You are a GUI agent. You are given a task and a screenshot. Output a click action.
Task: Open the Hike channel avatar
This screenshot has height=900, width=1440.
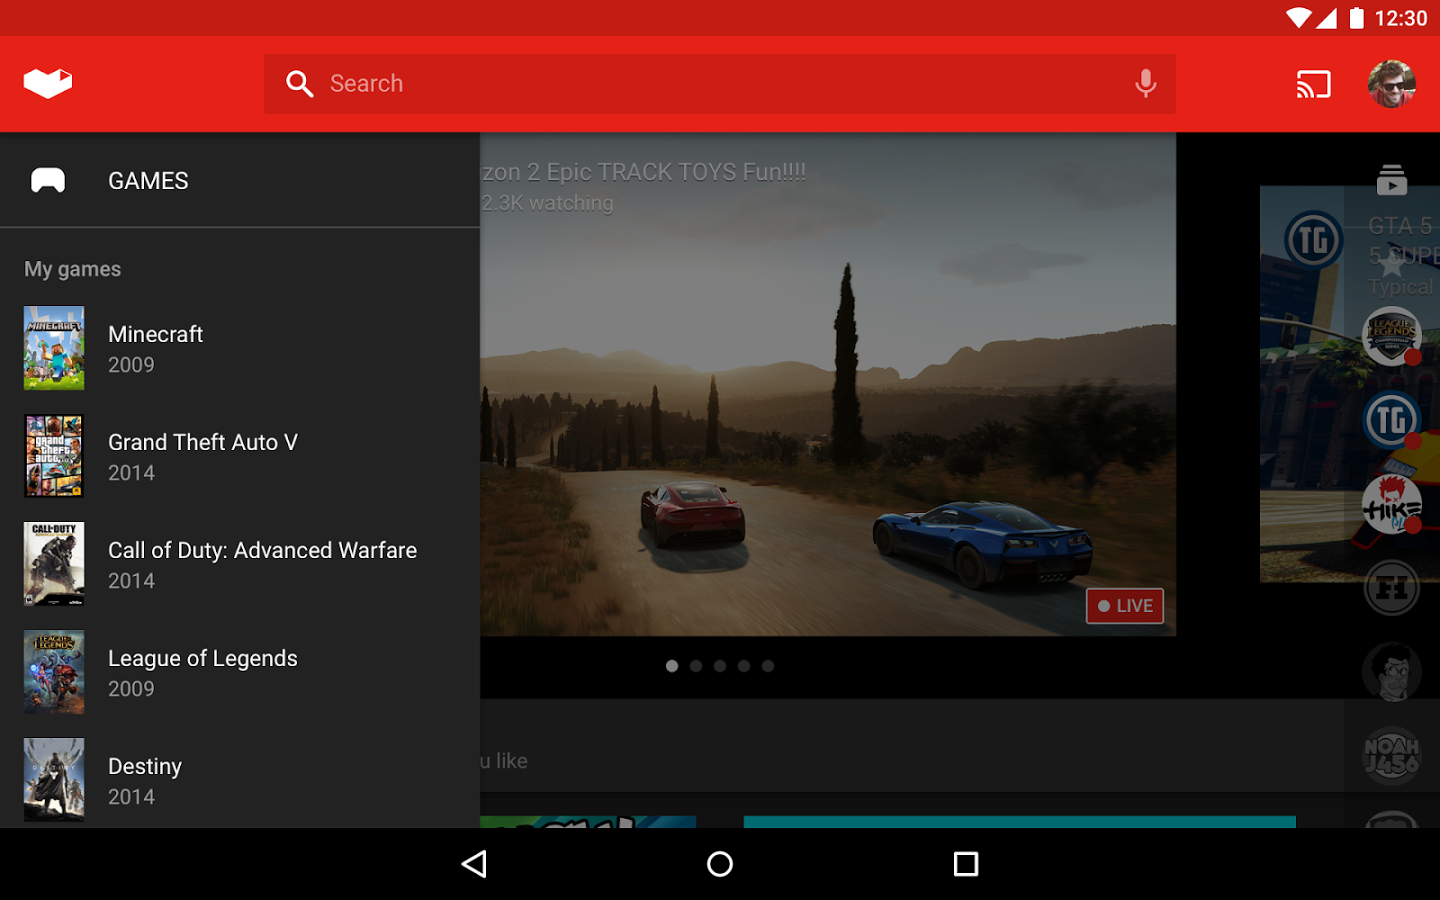point(1392,504)
